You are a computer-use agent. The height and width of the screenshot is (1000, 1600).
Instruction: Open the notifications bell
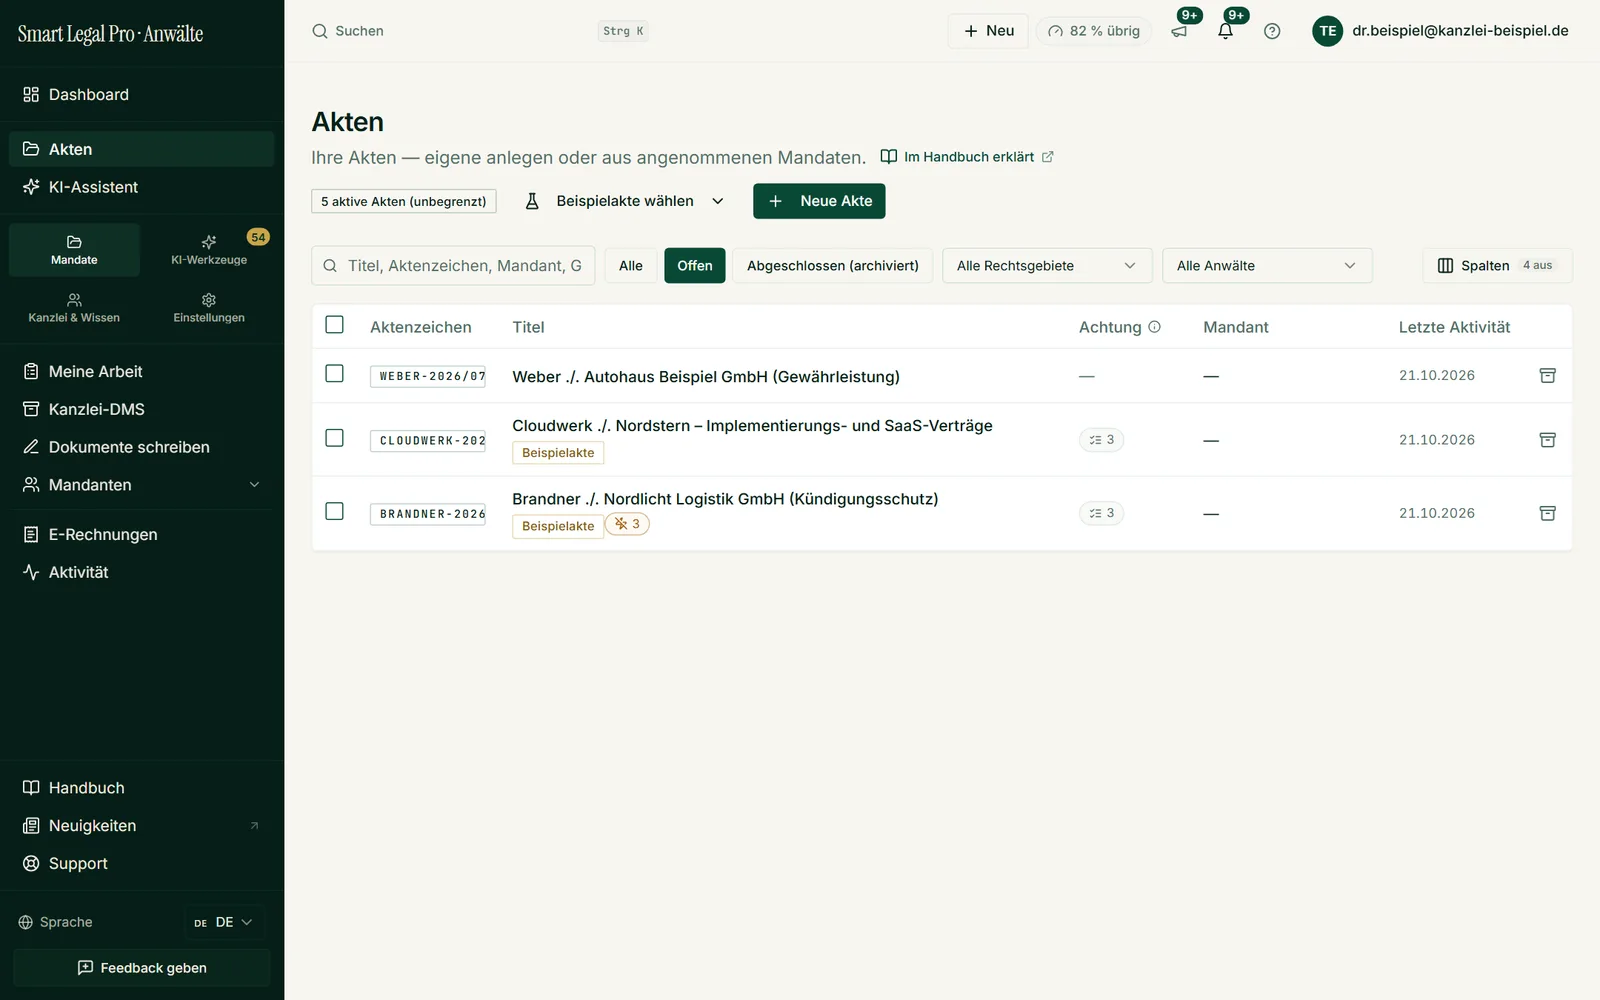pyautogui.click(x=1226, y=31)
